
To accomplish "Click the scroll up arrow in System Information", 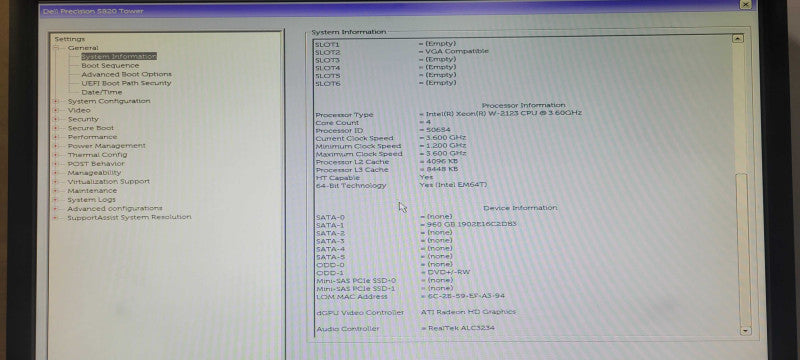I will point(737,38).
